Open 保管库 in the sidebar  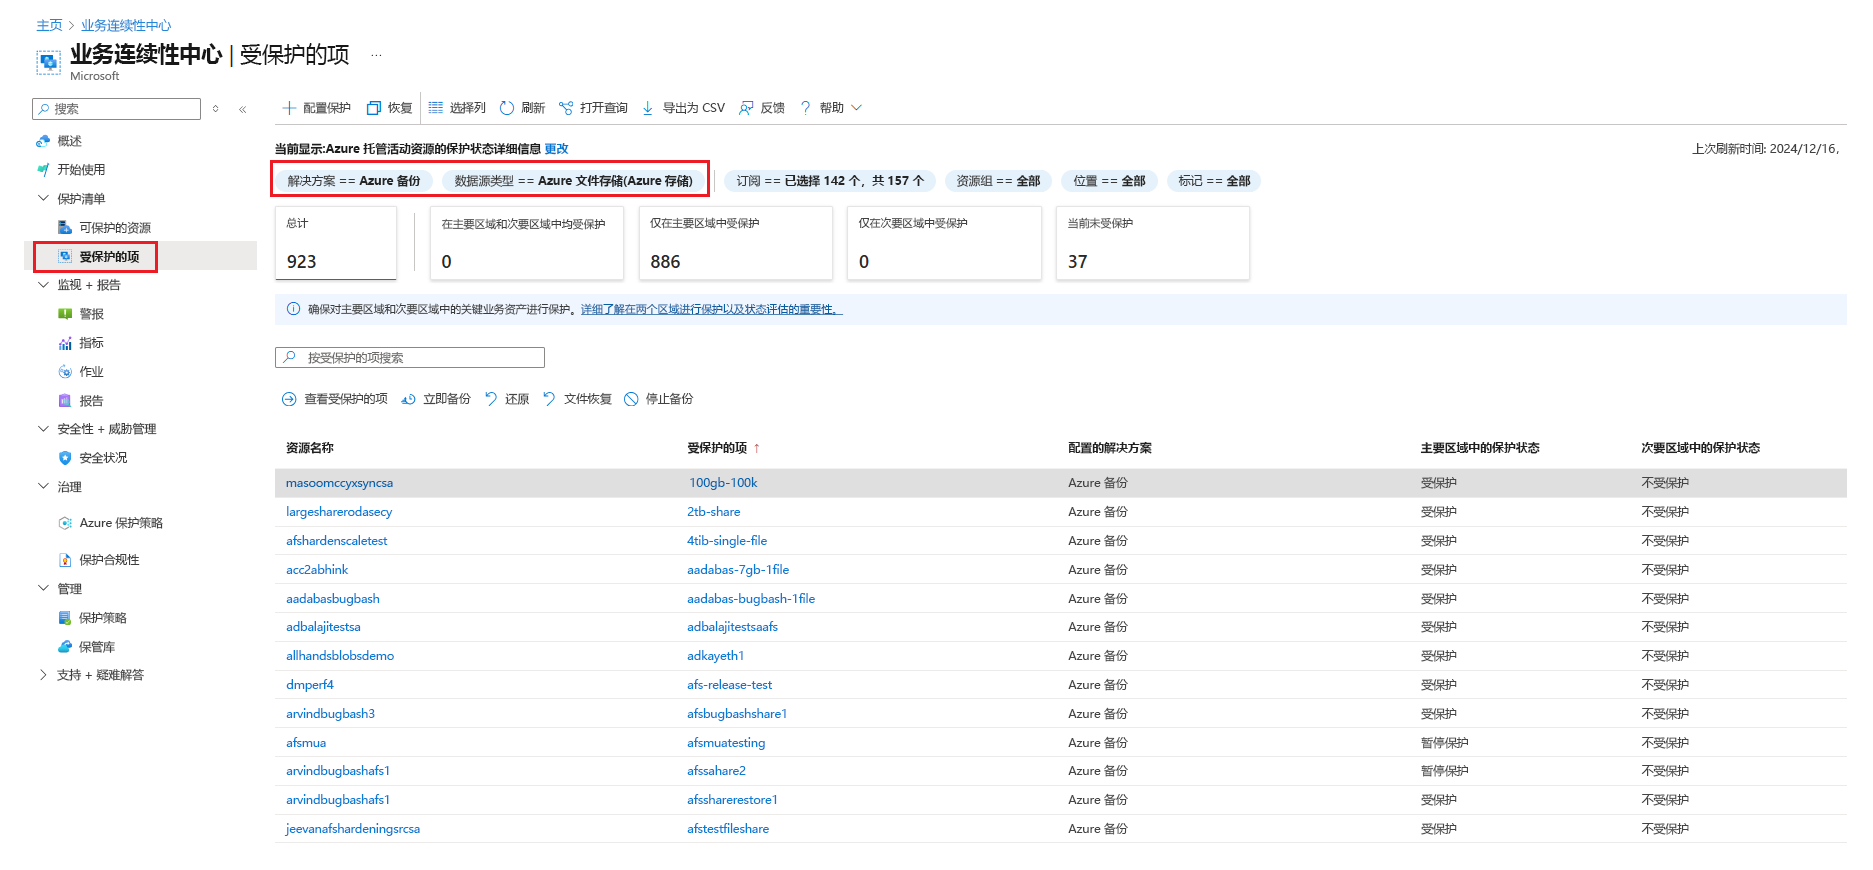click(97, 647)
